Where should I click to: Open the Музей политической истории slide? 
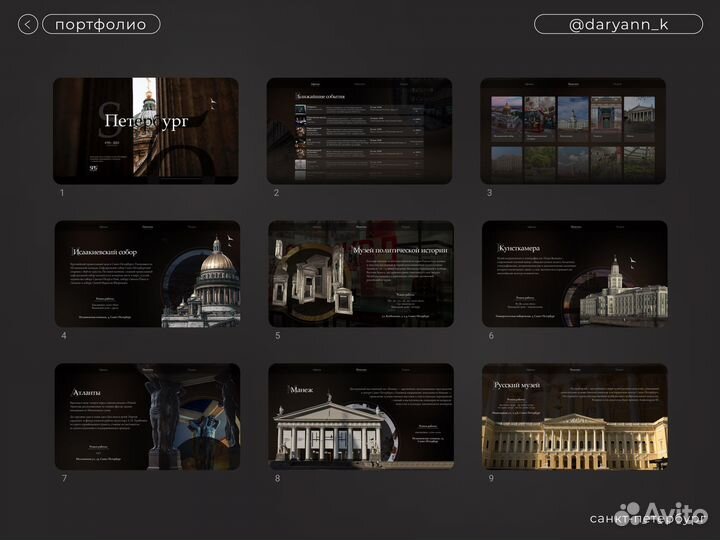[x=359, y=274]
